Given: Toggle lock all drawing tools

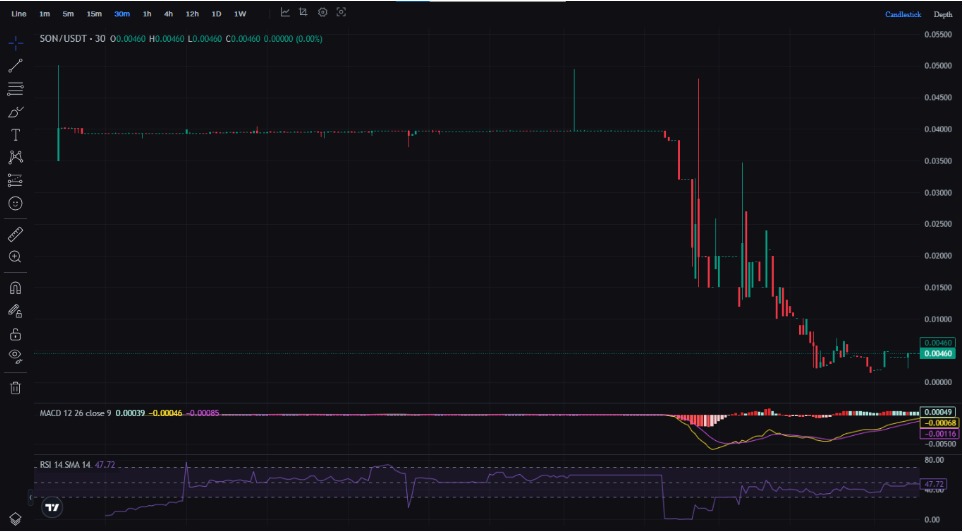Looking at the screenshot, I should tap(15, 334).
